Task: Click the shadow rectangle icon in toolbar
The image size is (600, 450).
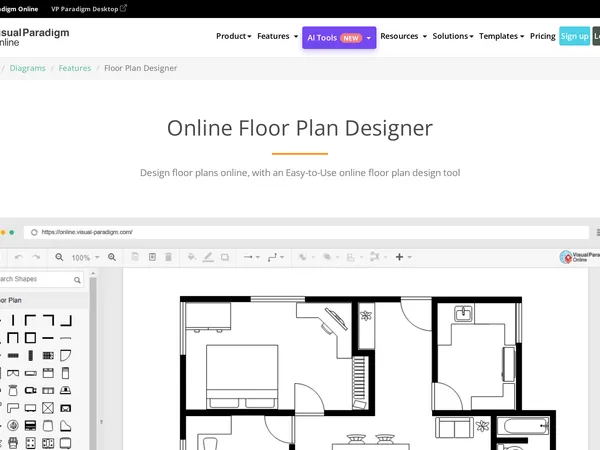Action: 225,257
